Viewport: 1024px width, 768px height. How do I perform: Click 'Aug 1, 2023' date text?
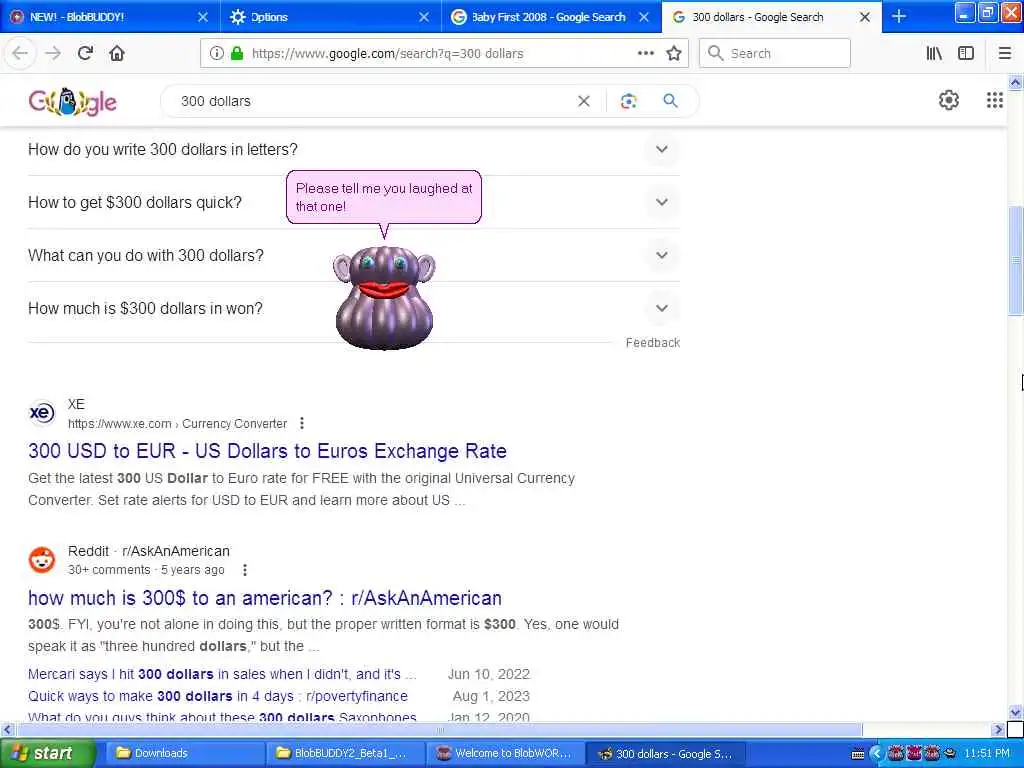coord(491,696)
